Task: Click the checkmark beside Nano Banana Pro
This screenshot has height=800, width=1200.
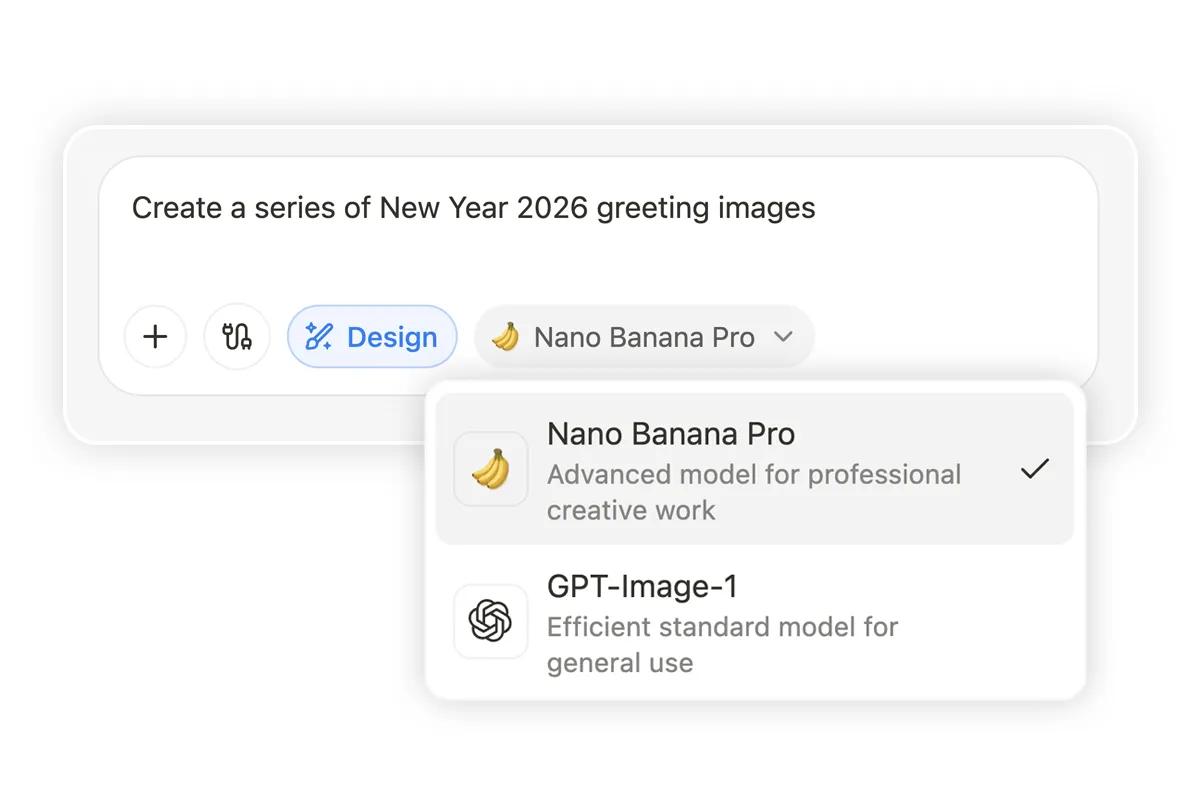Action: click(1034, 468)
